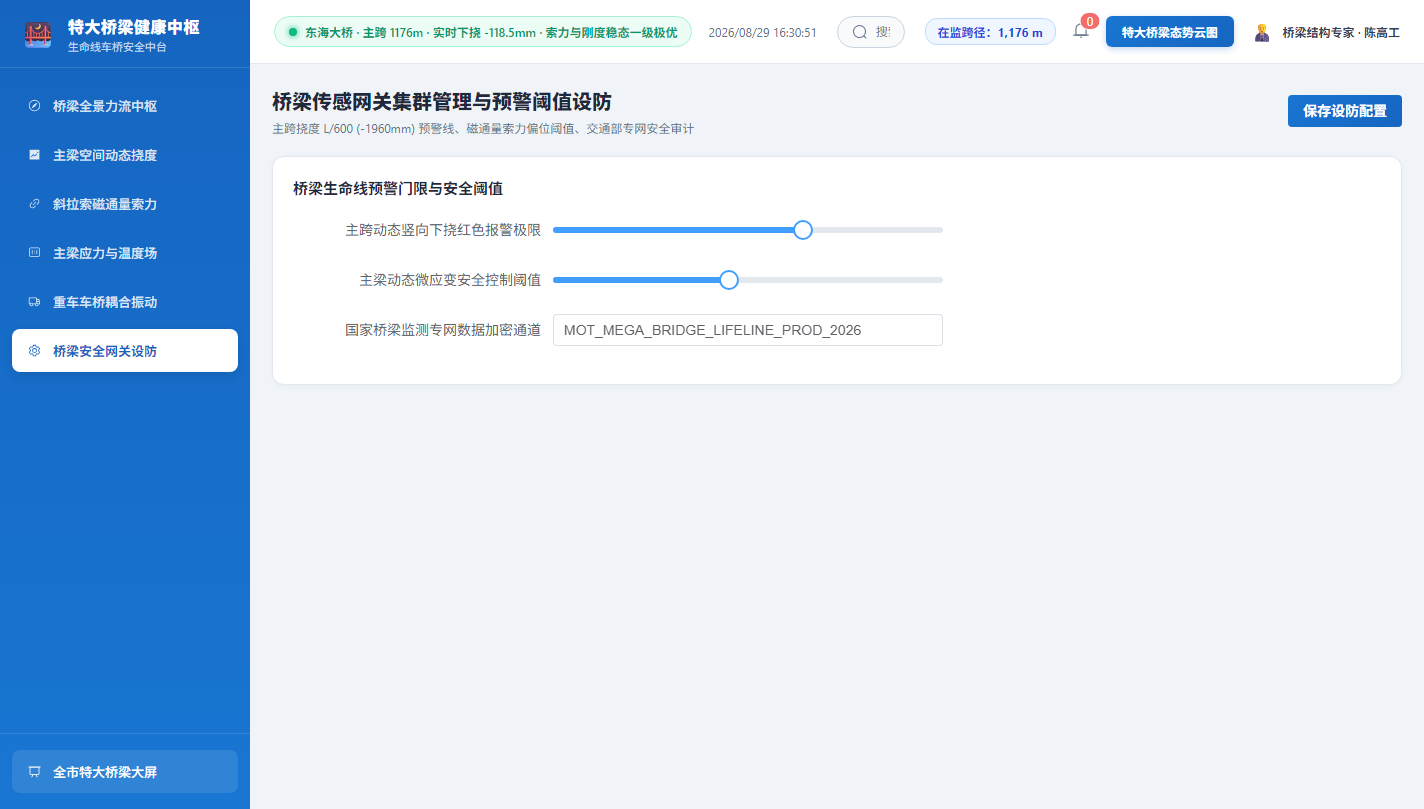This screenshot has height=809, width=1424.
Task: Click the MOT_MEGA_BRIDGE_LIFELINE_PROD_2026 input field
Action: 748,330
